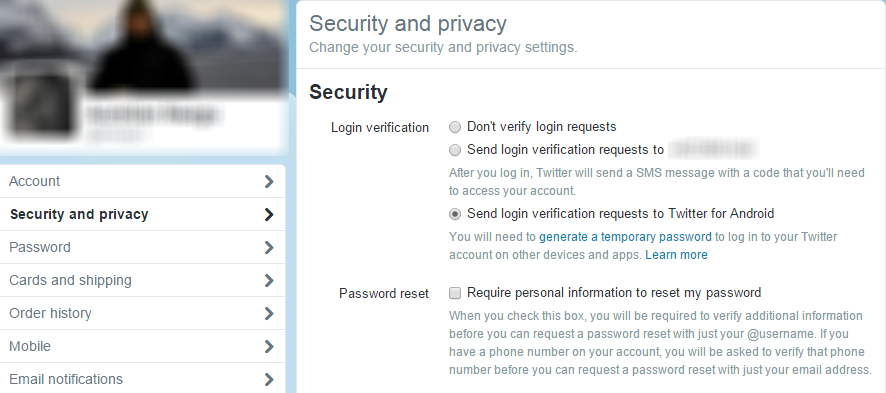The width and height of the screenshot is (886, 393).
Task: Choose verification requests to Twitter for Android
Action: [455, 214]
